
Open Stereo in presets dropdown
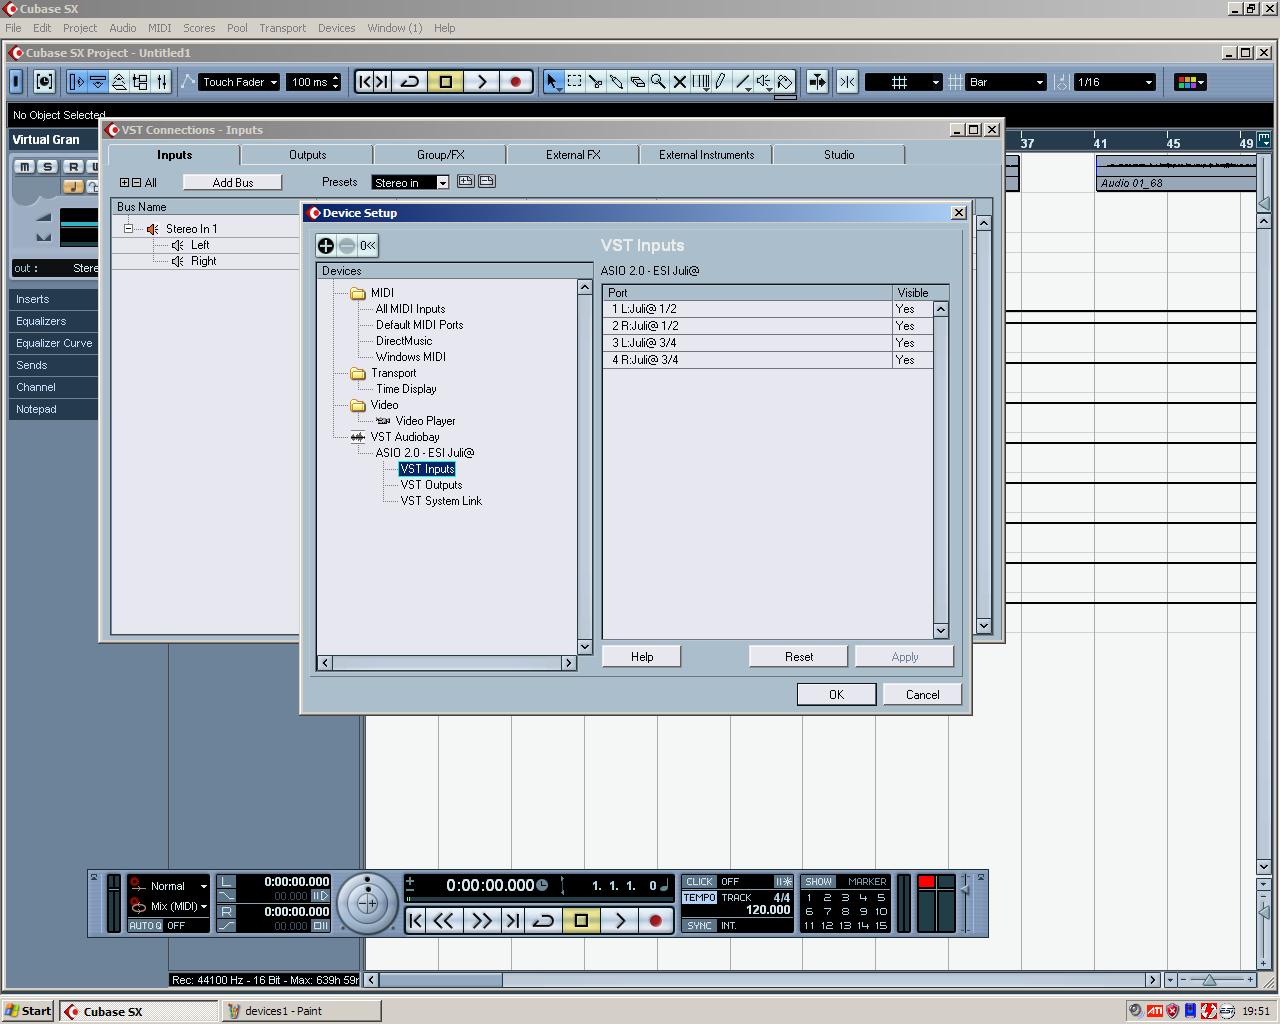(410, 182)
